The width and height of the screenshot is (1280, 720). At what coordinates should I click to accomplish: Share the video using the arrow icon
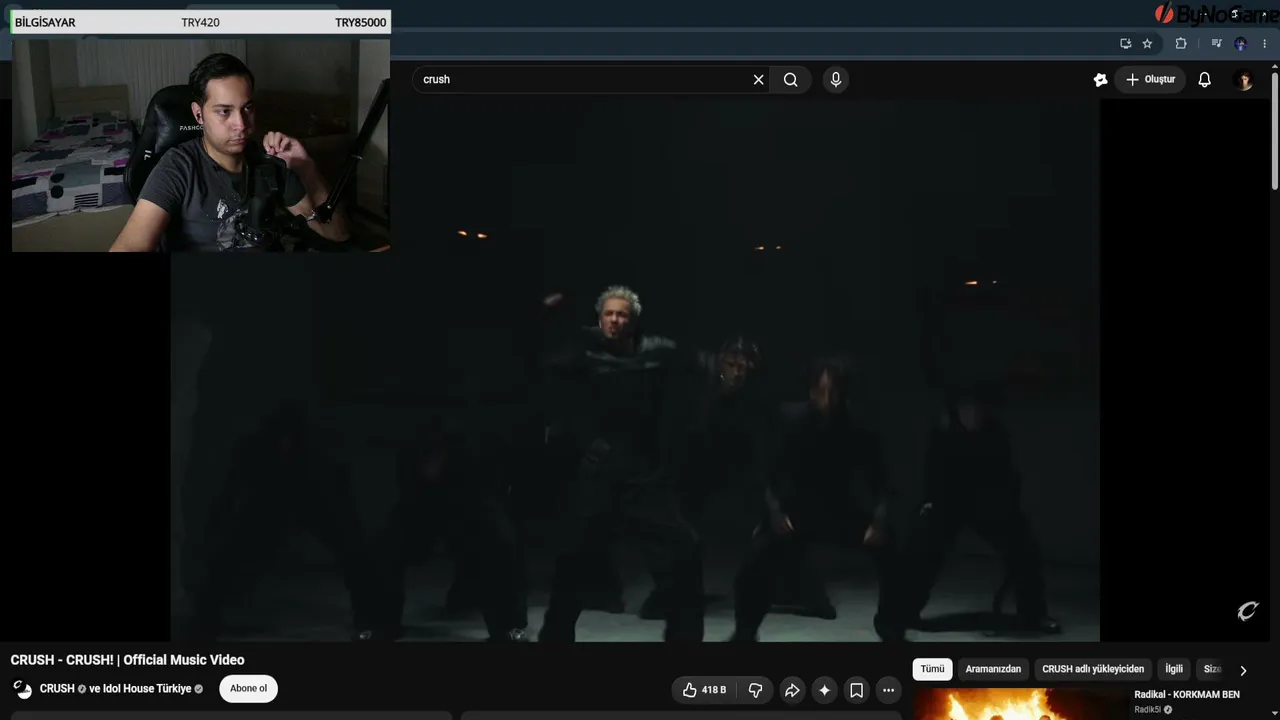click(x=792, y=690)
